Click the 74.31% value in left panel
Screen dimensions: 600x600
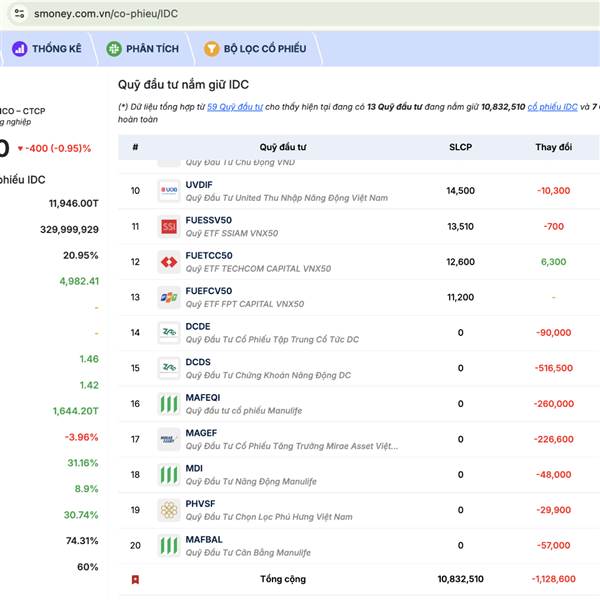(x=82, y=541)
